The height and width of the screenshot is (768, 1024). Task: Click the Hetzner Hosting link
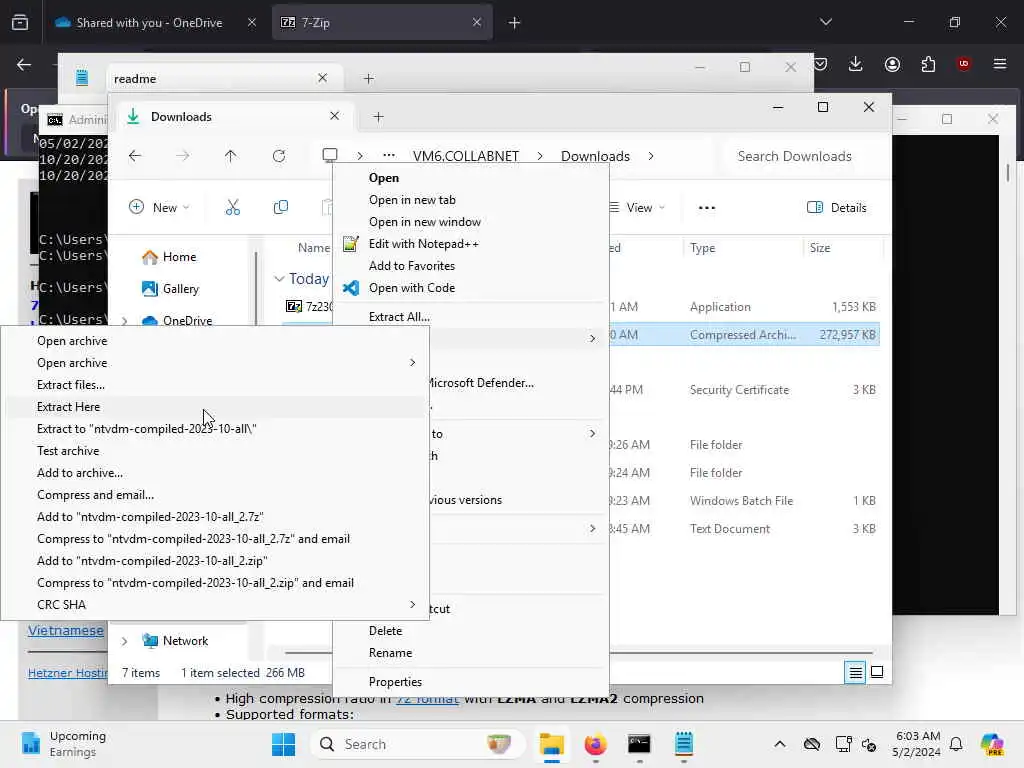point(68,673)
